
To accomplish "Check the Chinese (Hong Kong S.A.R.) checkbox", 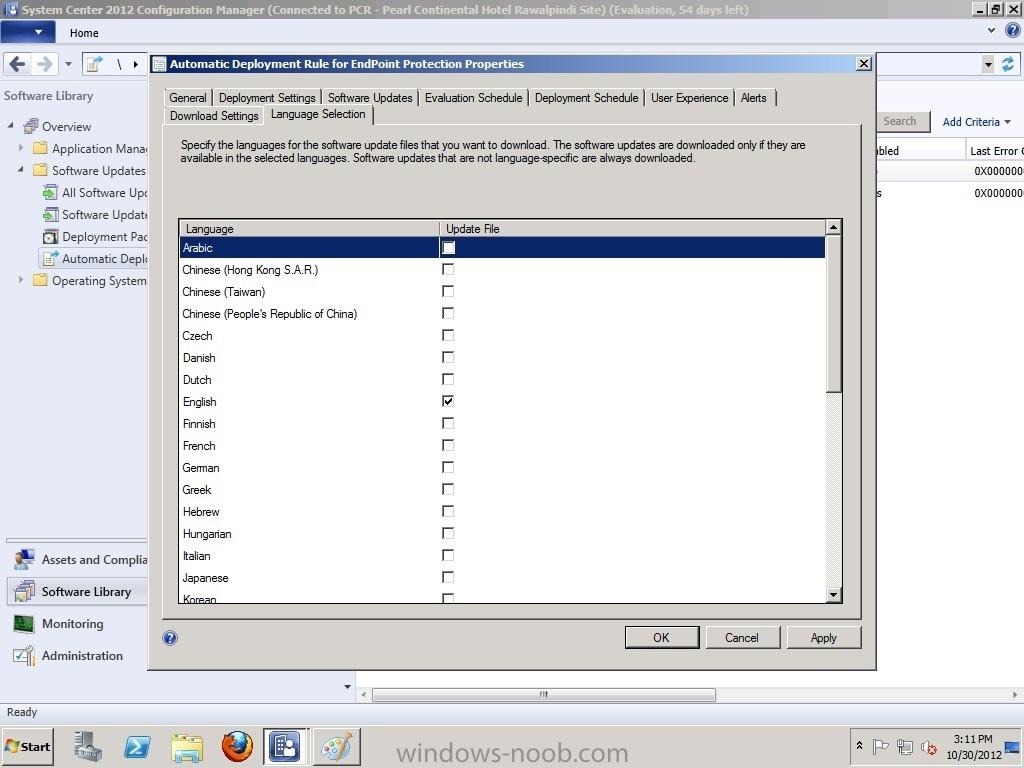I will [x=448, y=269].
